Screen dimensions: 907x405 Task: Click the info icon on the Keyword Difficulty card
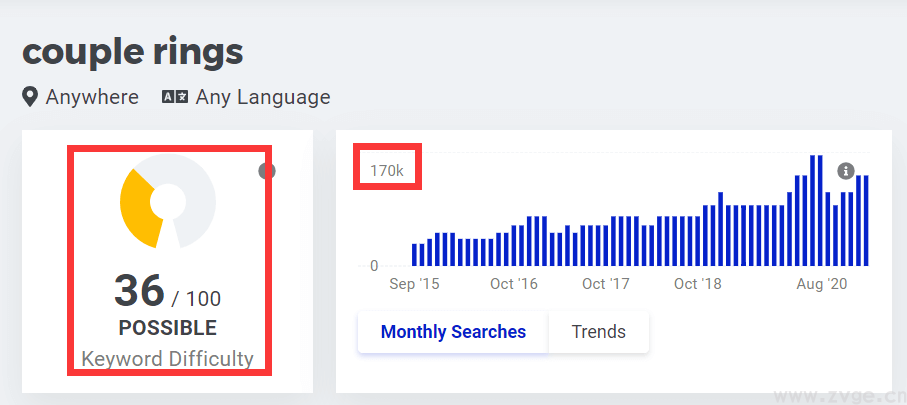tap(266, 171)
